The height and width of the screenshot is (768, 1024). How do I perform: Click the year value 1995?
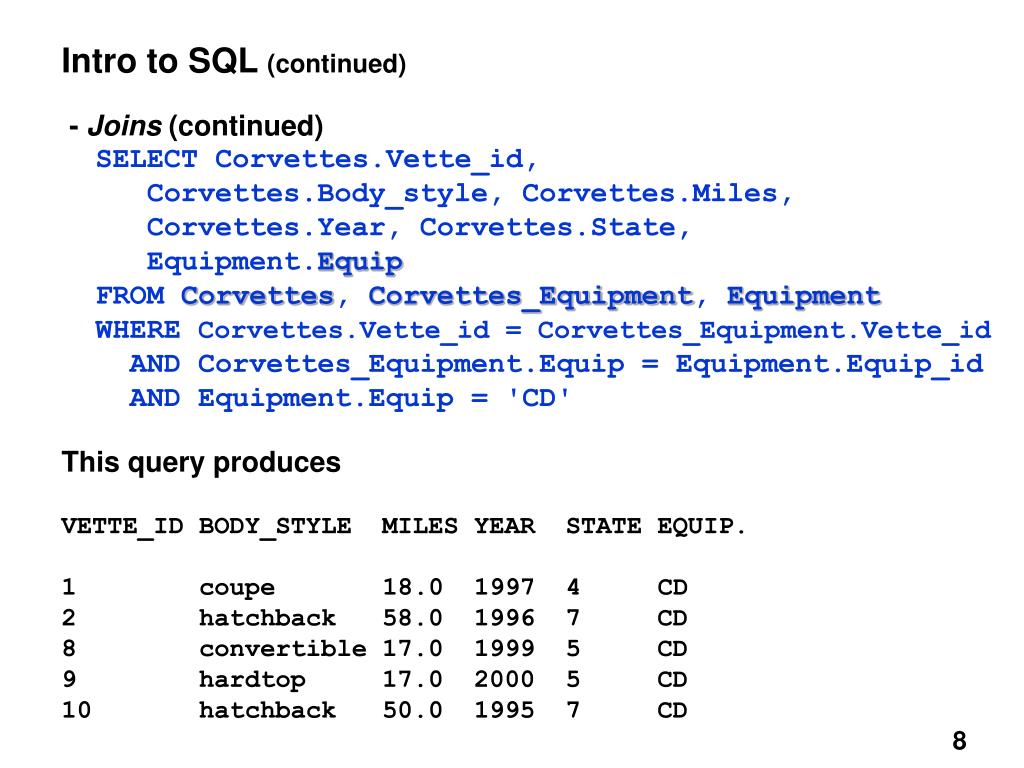click(x=504, y=710)
